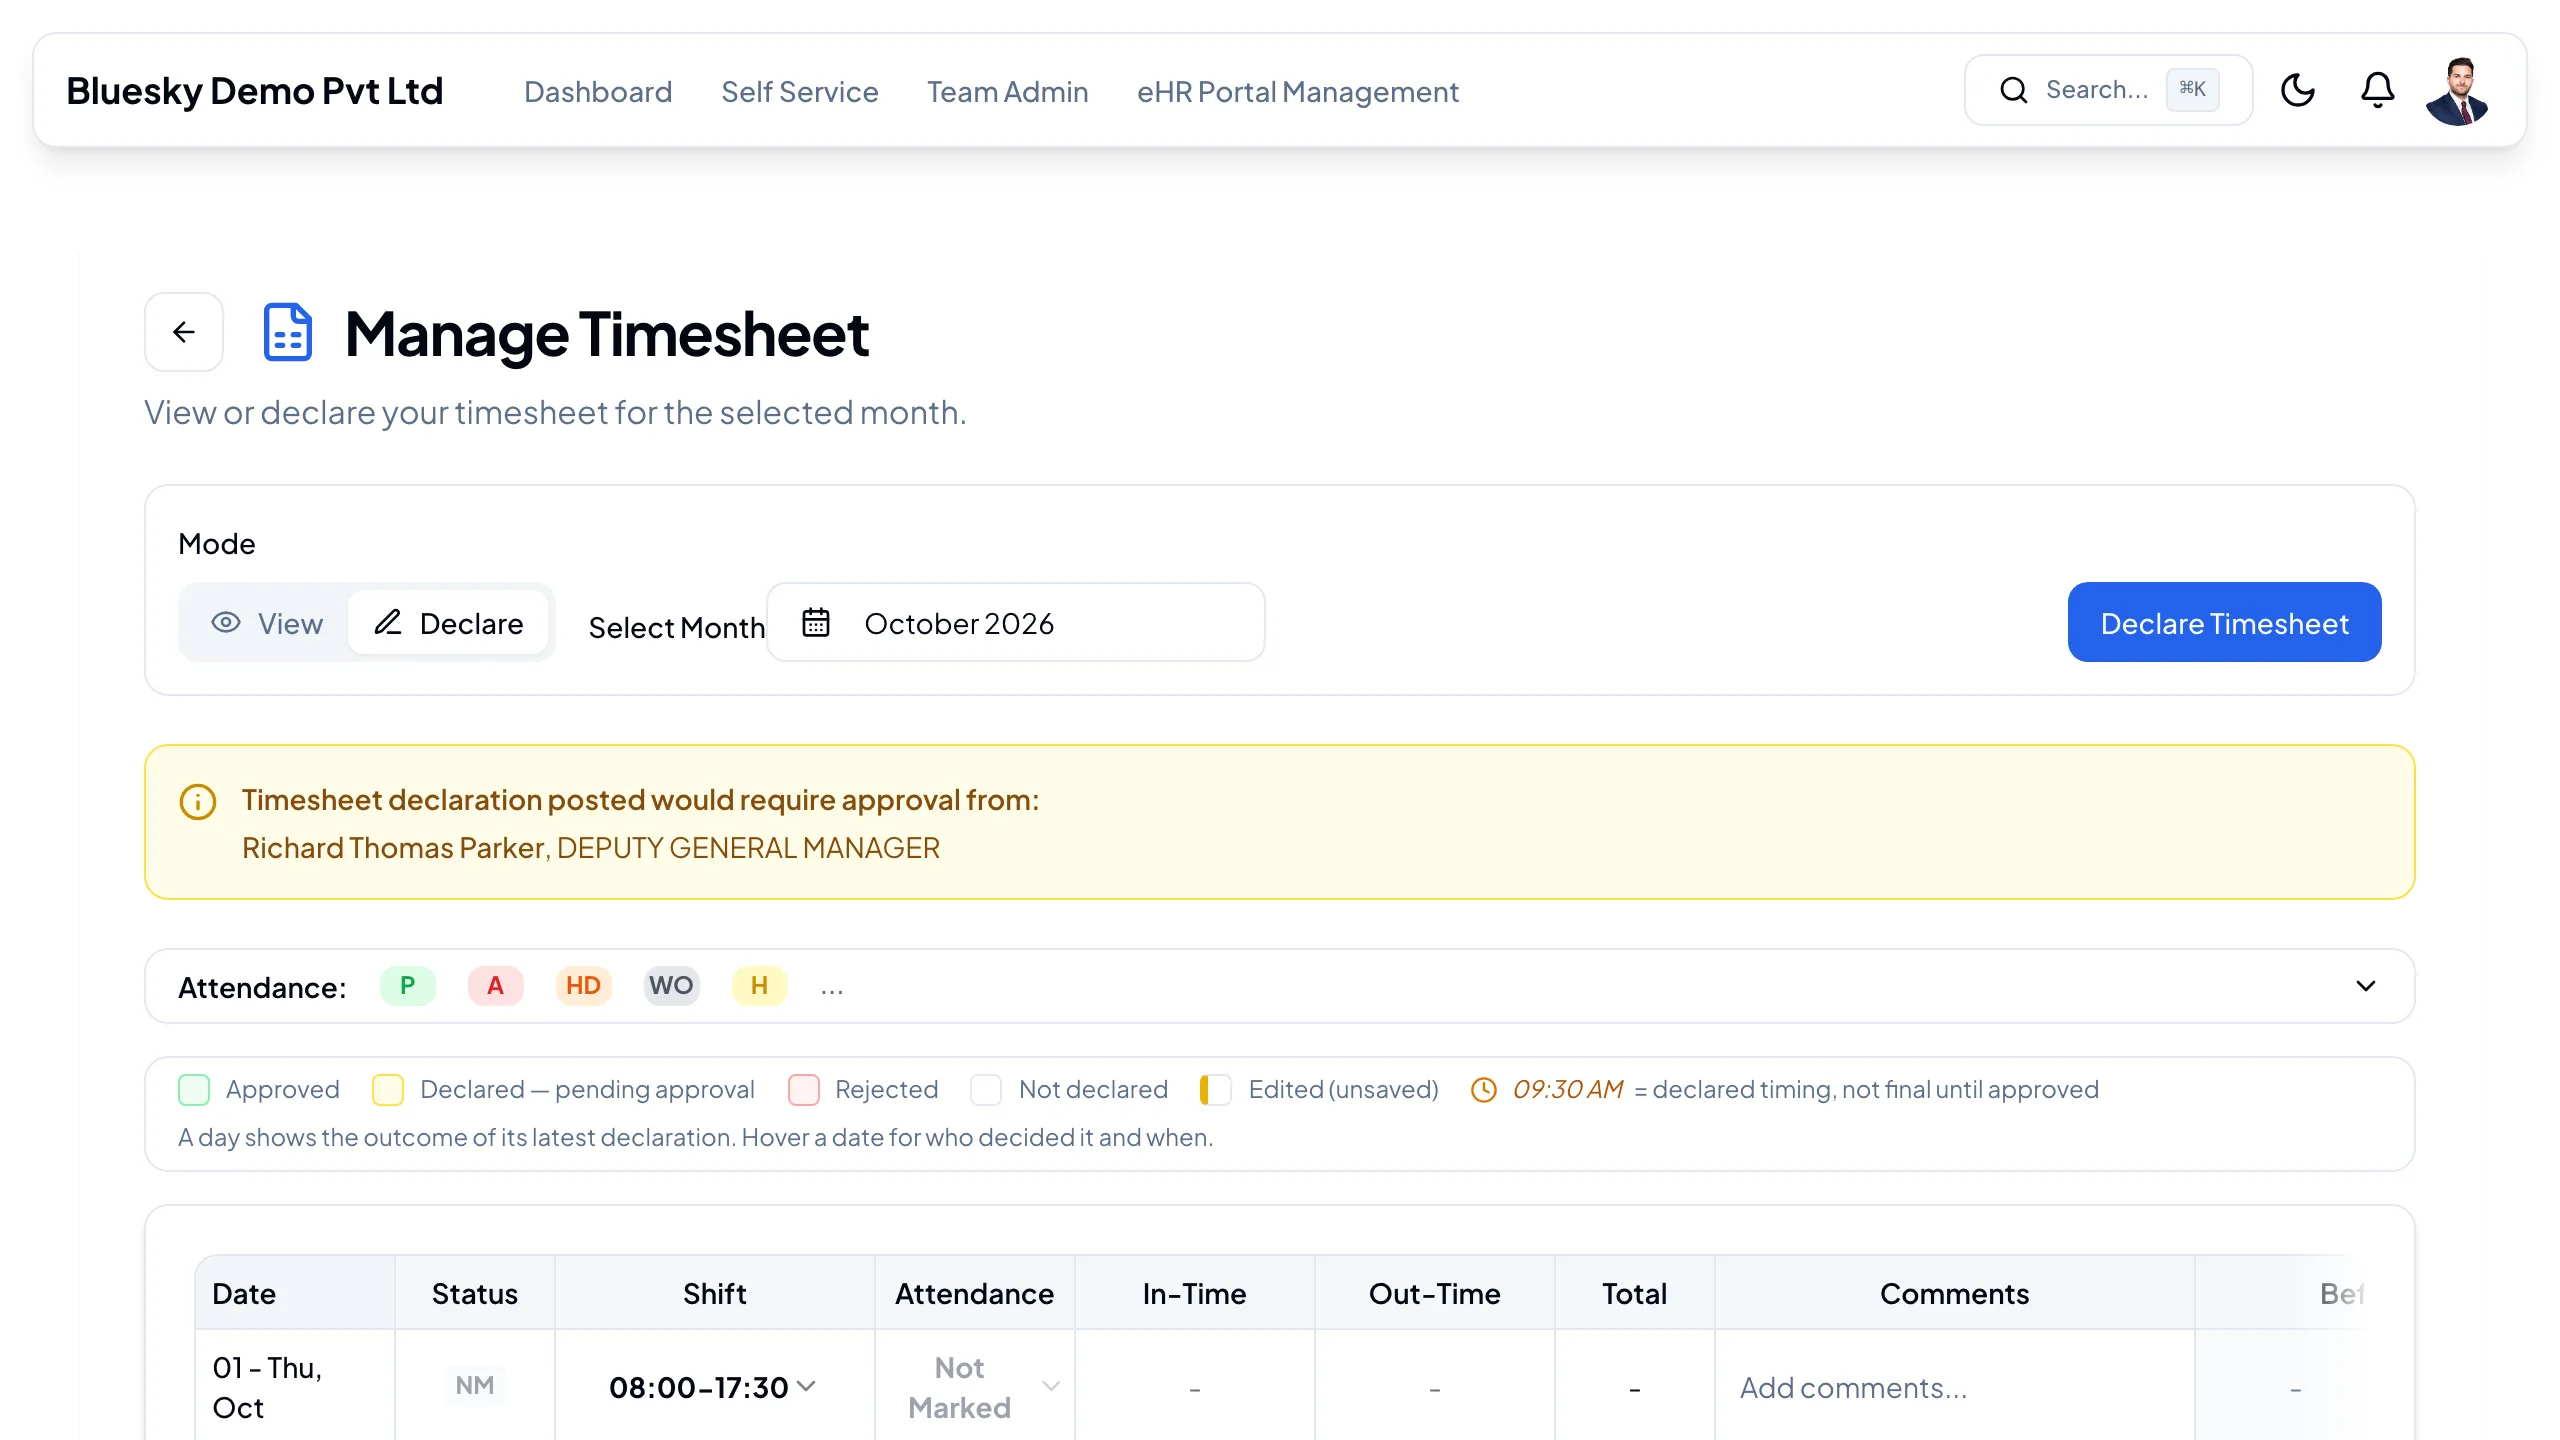Click the Comments column header
Screen dimensions: 2560x1440
tap(1954, 1294)
